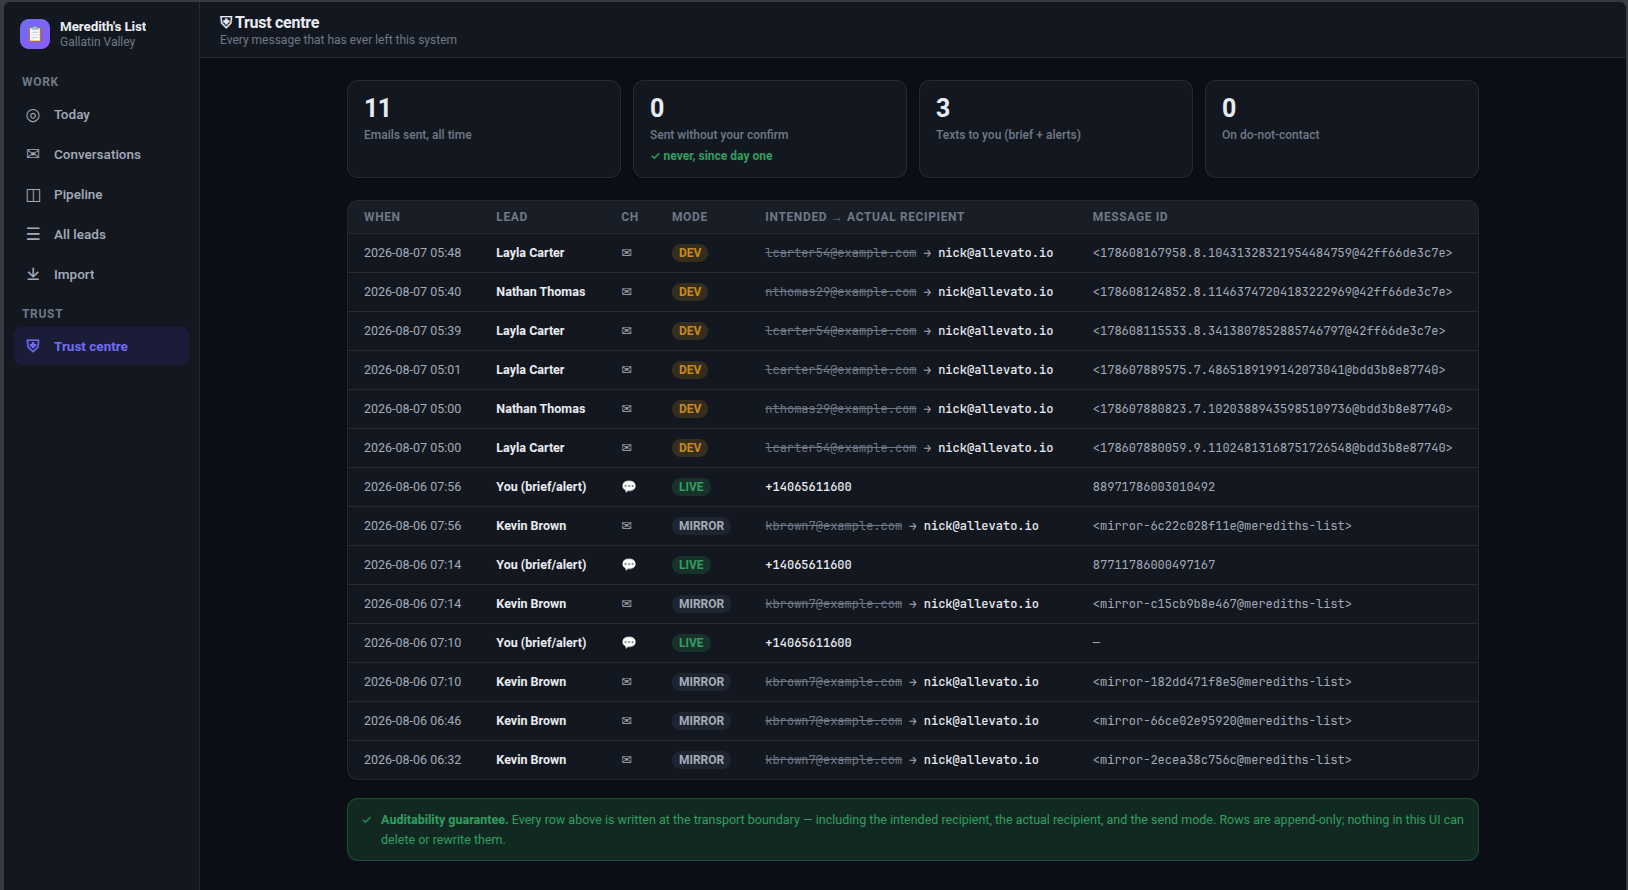Click nick@allevato.io in 05:48 row

(996, 253)
